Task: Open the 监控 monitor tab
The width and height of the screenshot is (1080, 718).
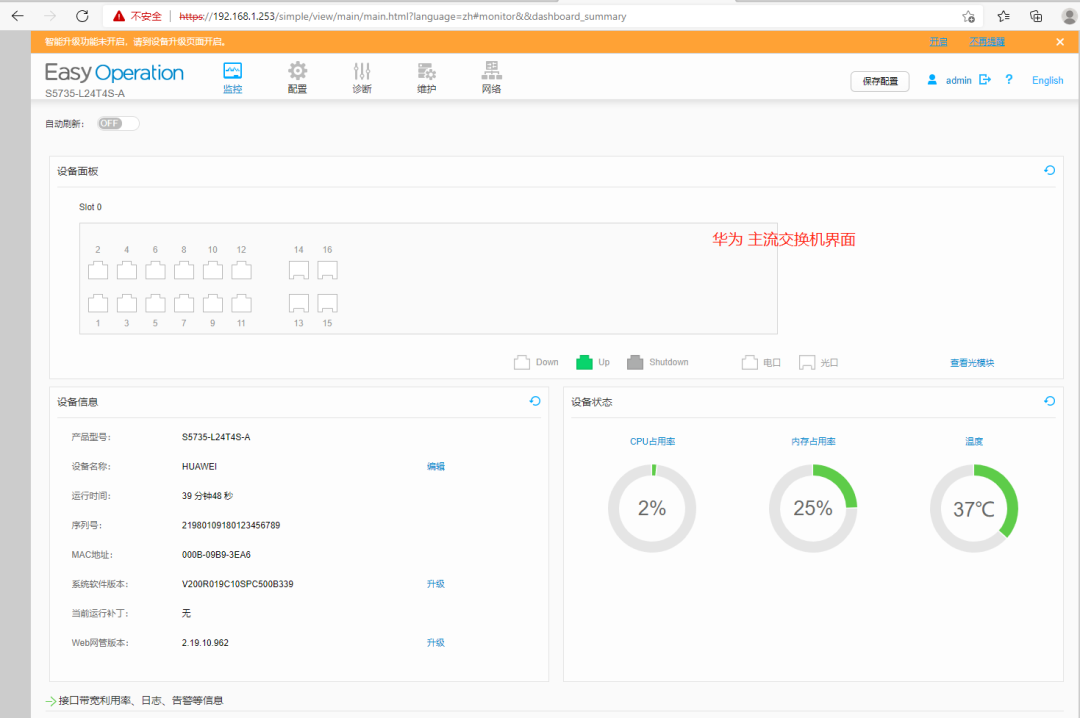Action: click(x=233, y=78)
